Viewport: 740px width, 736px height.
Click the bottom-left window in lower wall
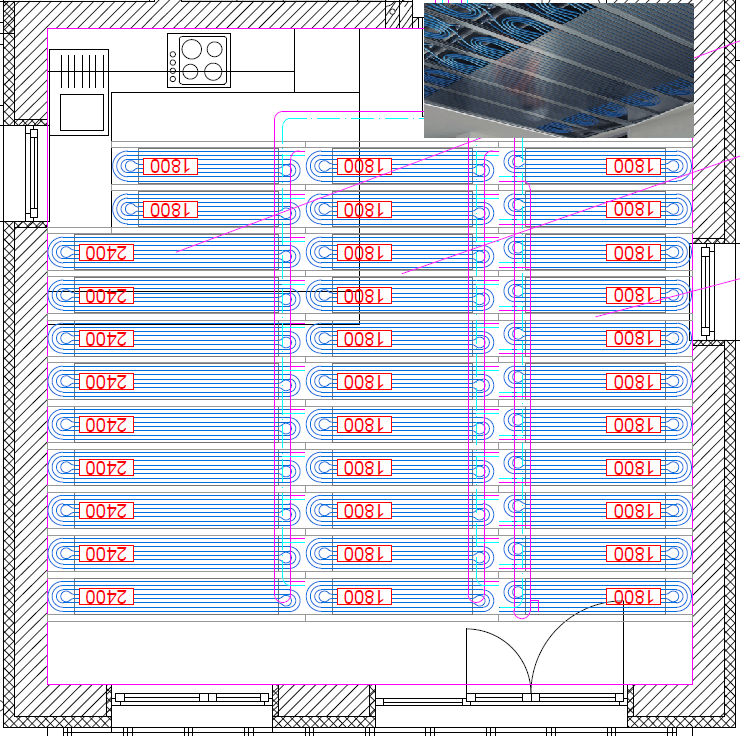[x=191, y=697]
